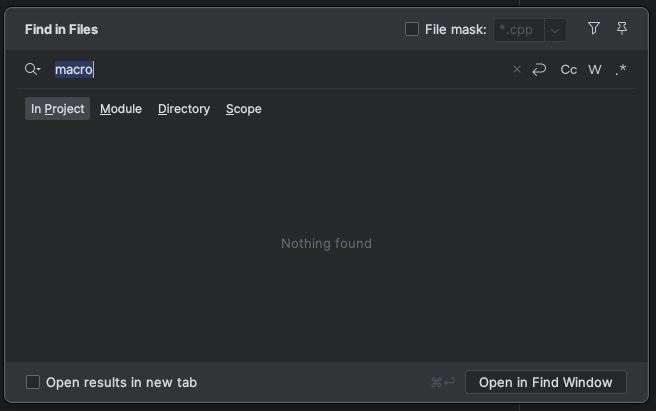Open search history magnifier icon

click(33, 69)
